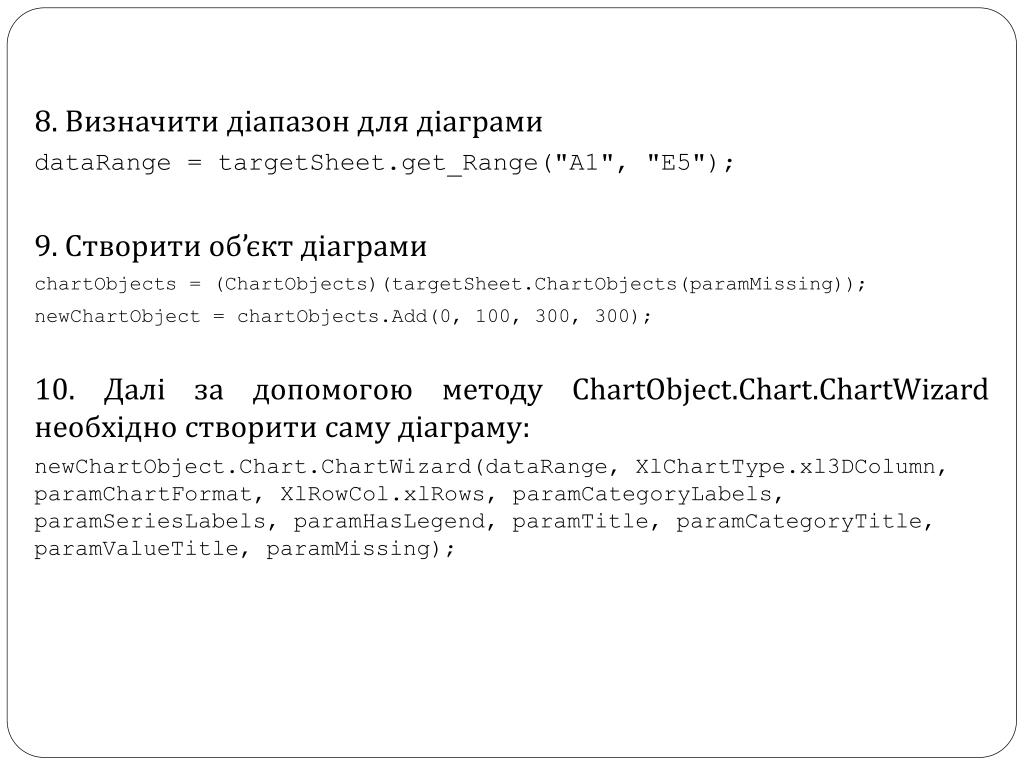
Task: Click the chartObjects assignment code line
Action: point(450,284)
